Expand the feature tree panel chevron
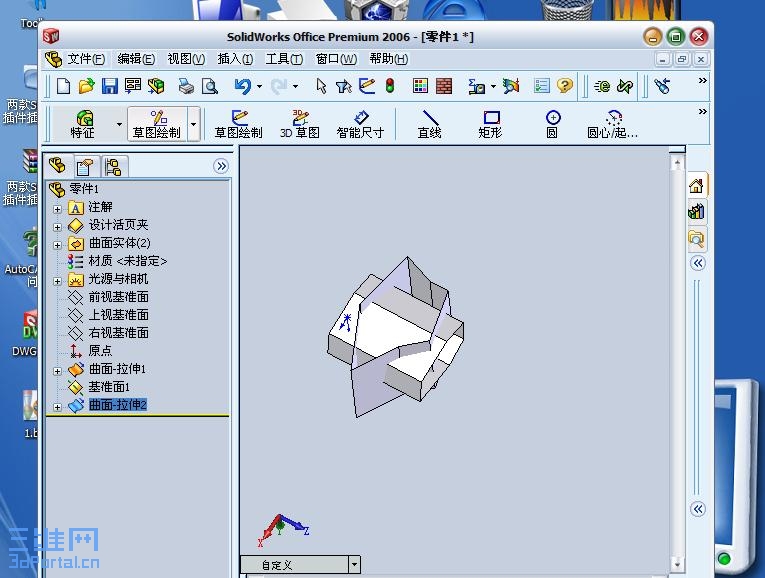This screenshot has height=578, width=765. [221, 166]
